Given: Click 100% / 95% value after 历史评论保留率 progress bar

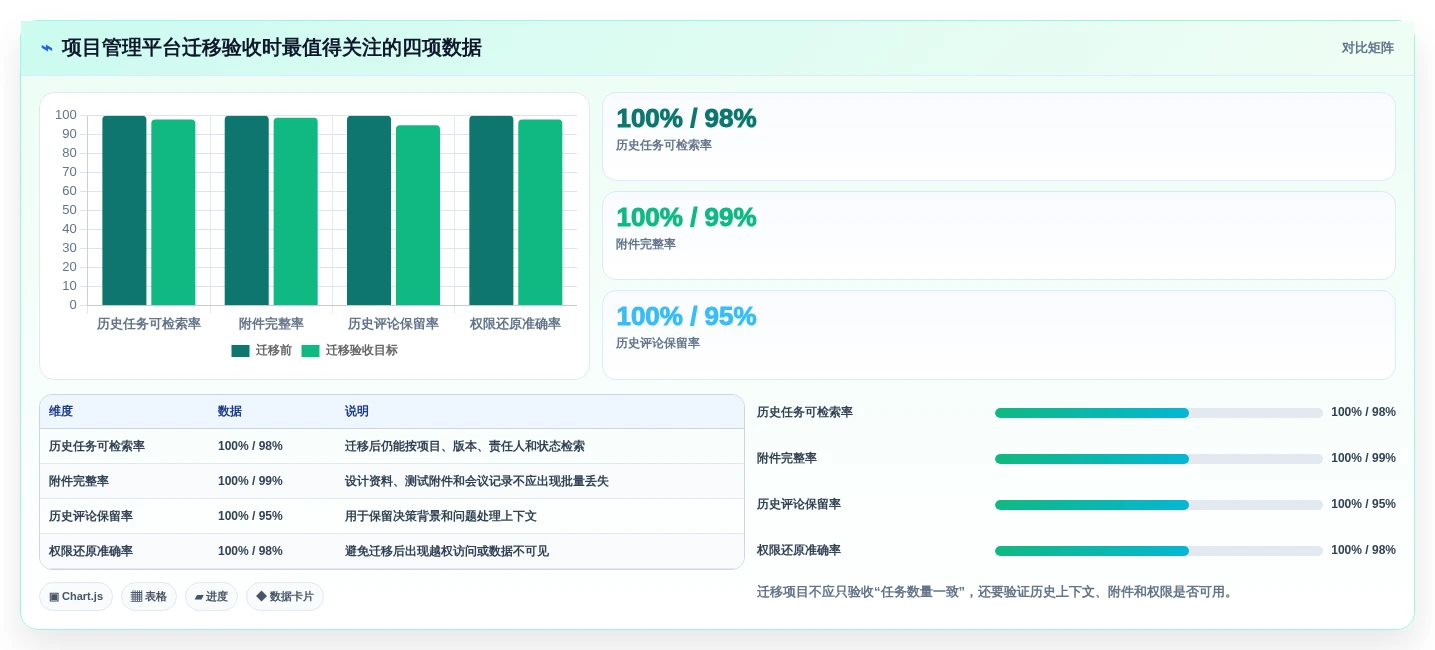Looking at the screenshot, I should pyautogui.click(x=1363, y=504).
